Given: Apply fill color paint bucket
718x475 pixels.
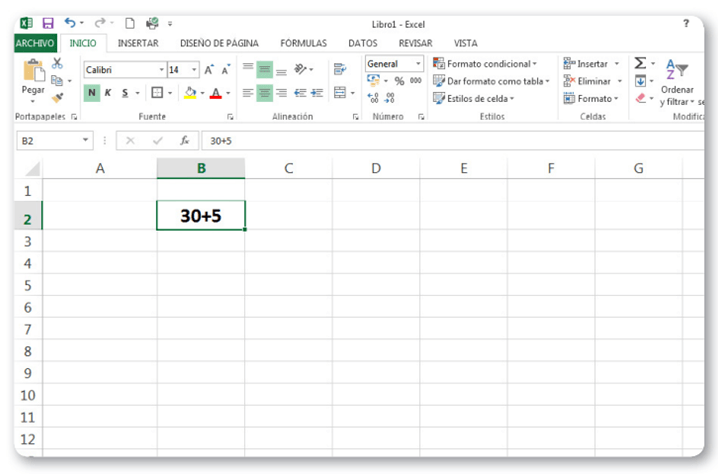Looking at the screenshot, I should 190,93.
